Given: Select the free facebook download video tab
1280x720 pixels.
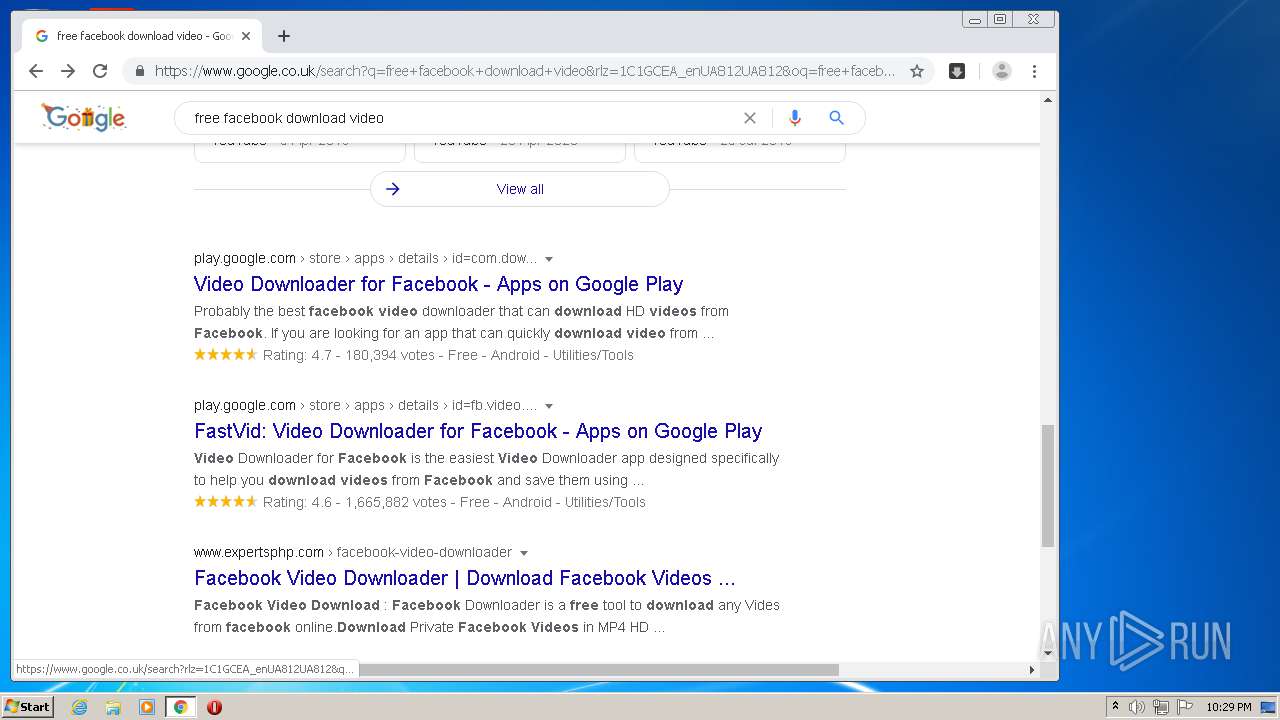Looking at the screenshot, I should click(x=141, y=36).
